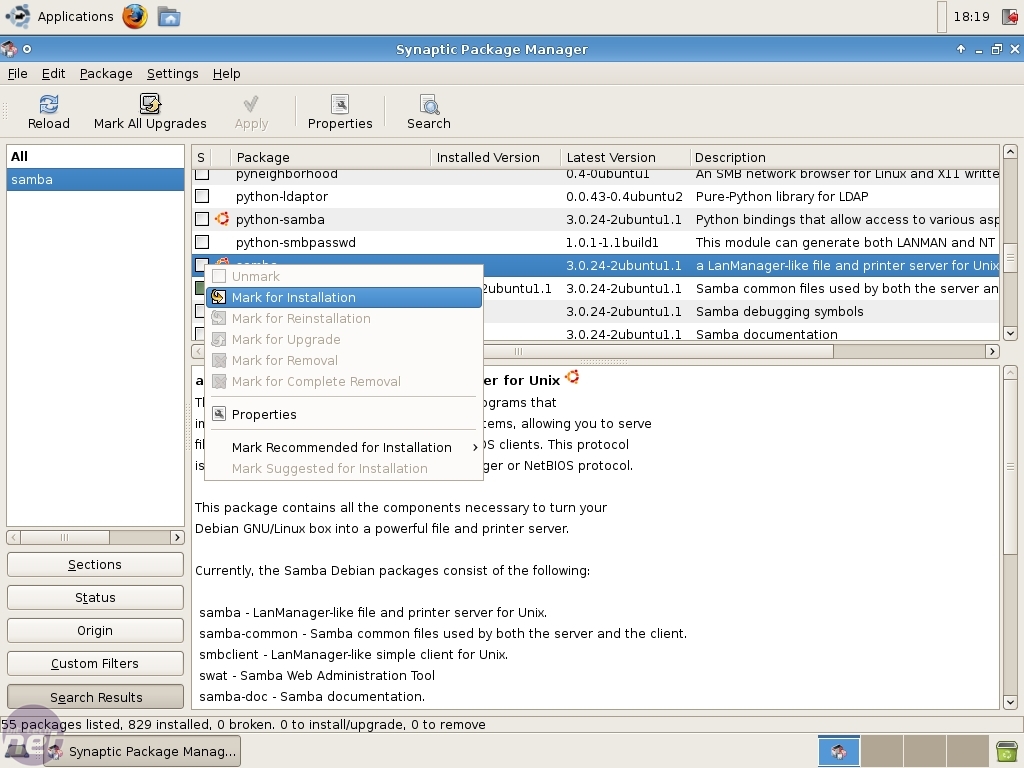Viewport: 1024px width, 768px height.
Task: Open the Edit menu
Action: point(54,74)
